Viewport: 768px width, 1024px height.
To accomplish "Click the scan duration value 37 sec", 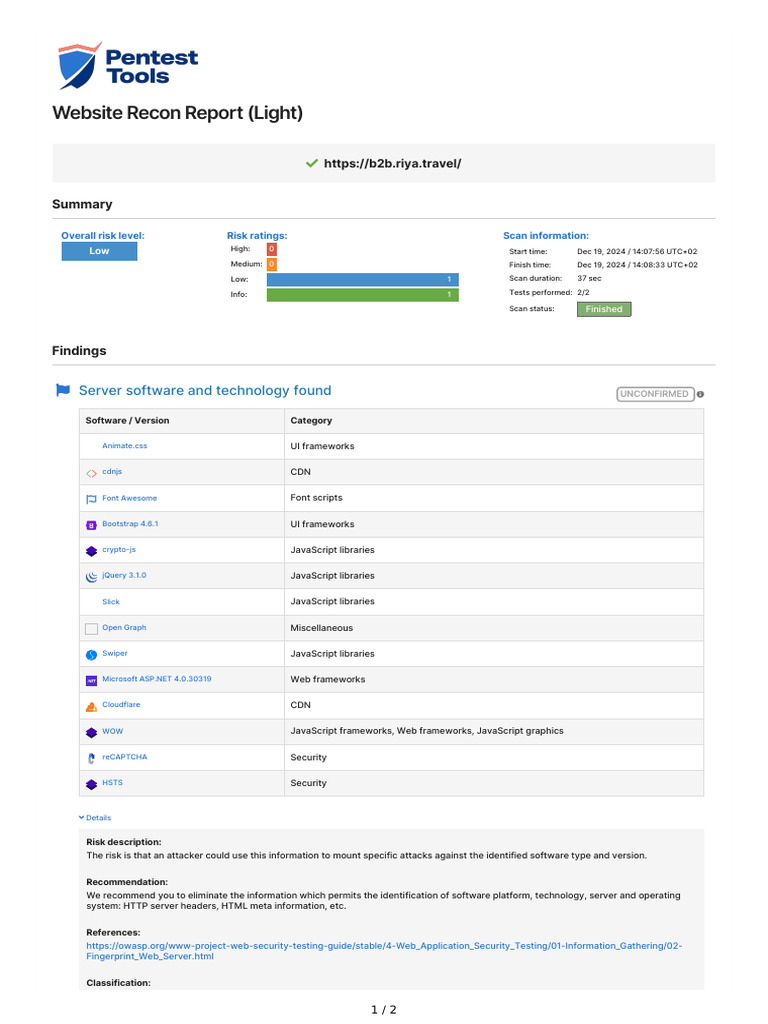I will 589,278.
